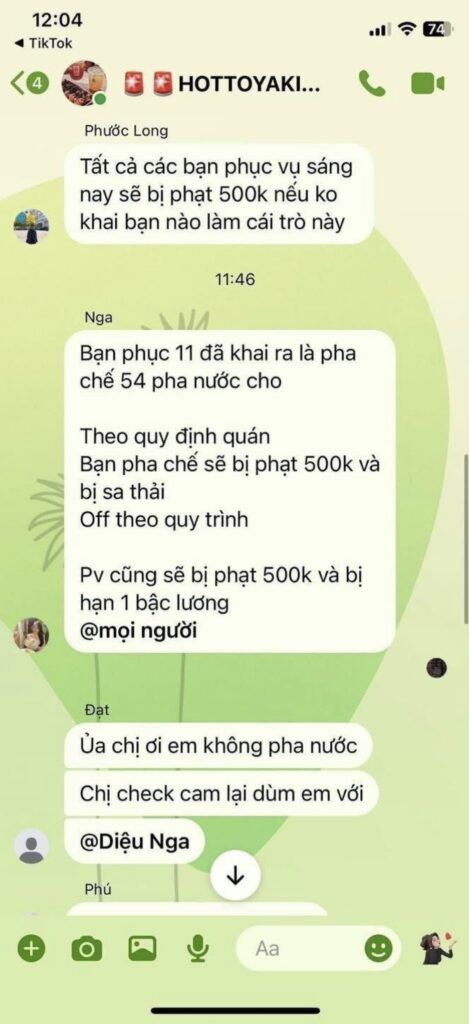
Task: Select Đạt's message 'Chị check cam lại'
Action: (221, 794)
